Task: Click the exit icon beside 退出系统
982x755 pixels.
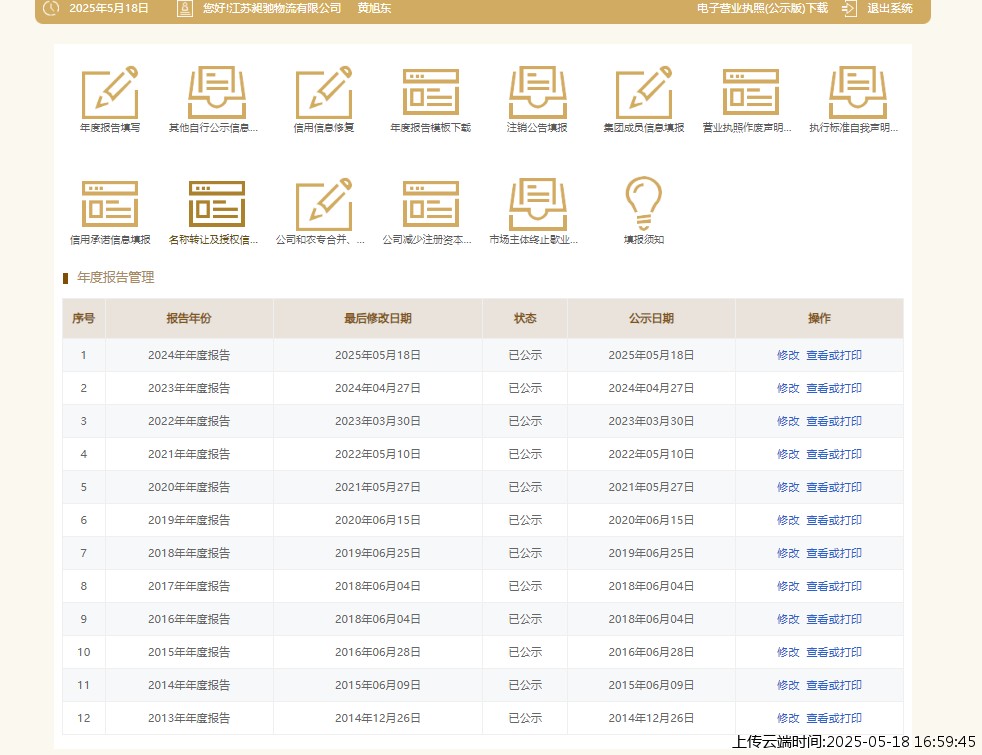Action: 849,8
